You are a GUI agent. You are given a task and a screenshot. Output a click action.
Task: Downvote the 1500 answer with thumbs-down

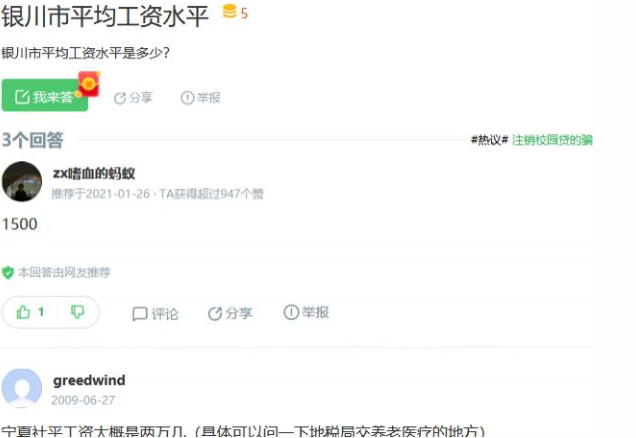click(77, 312)
